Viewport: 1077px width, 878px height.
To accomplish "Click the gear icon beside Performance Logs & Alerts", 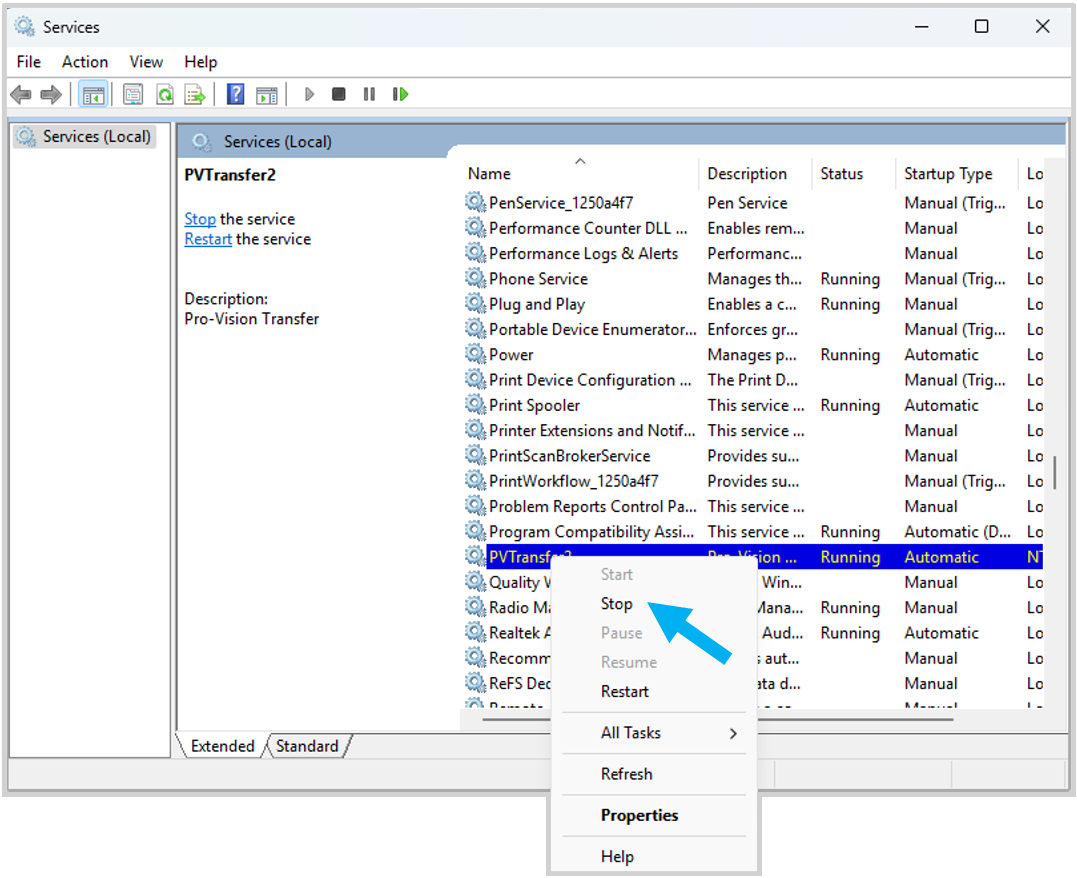I will pyautogui.click(x=475, y=253).
